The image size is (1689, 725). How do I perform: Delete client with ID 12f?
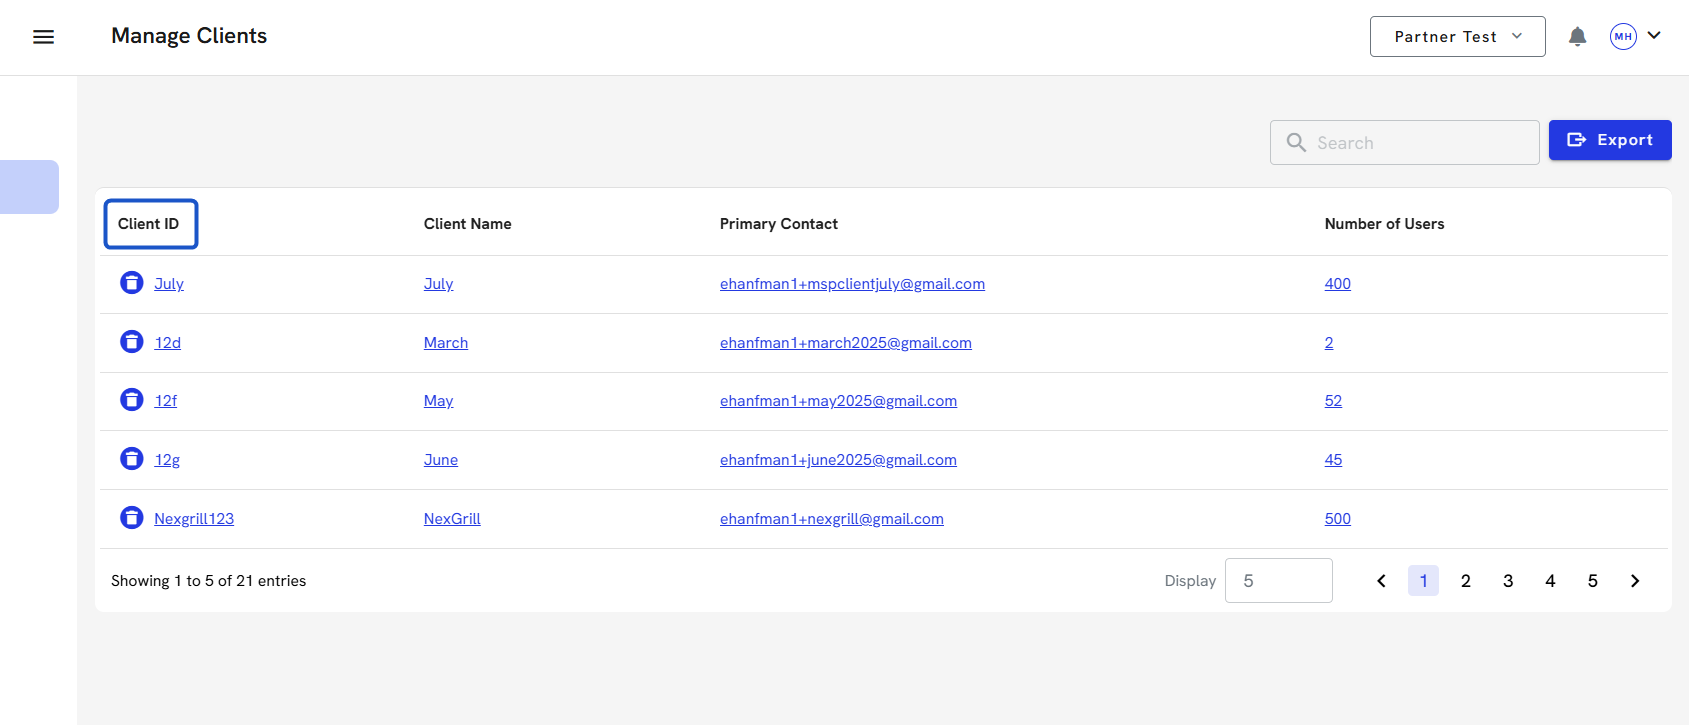tap(132, 400)
